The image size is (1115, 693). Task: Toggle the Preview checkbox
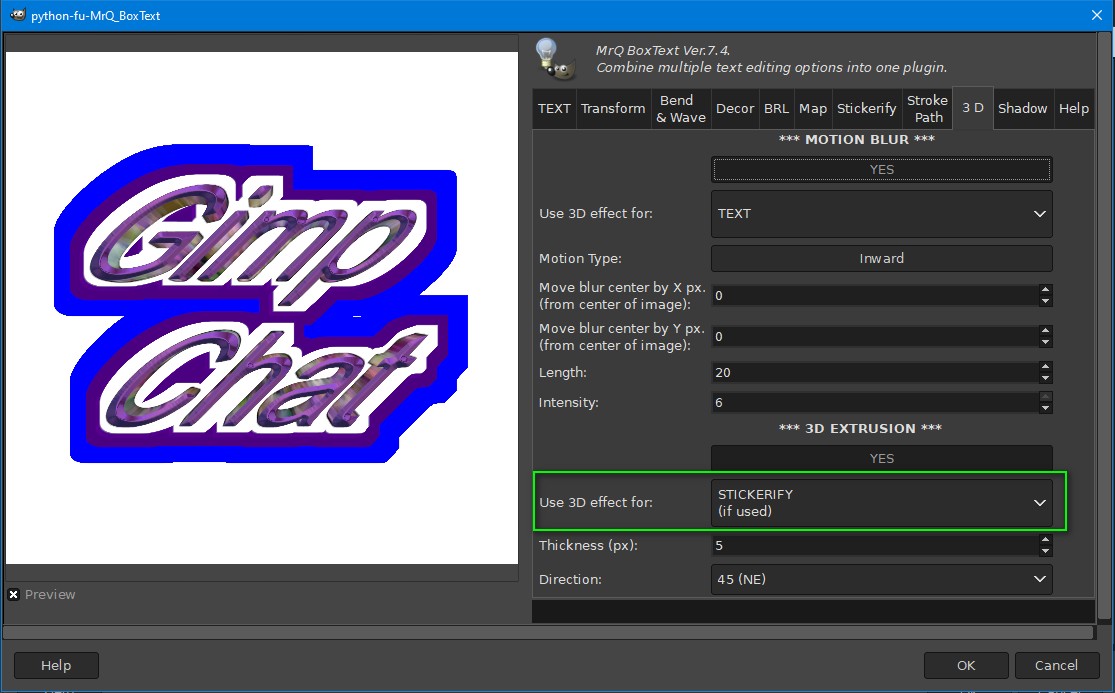pos(14,594)
